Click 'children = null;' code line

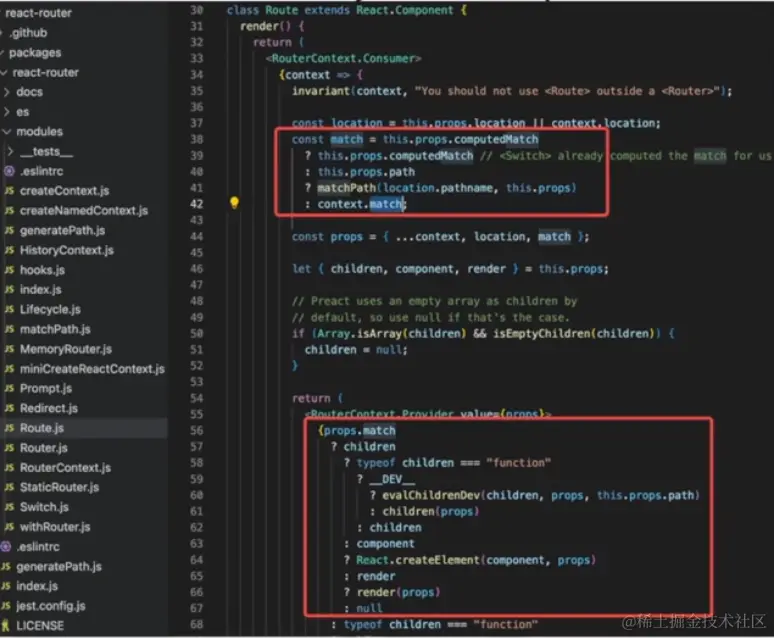356,350
